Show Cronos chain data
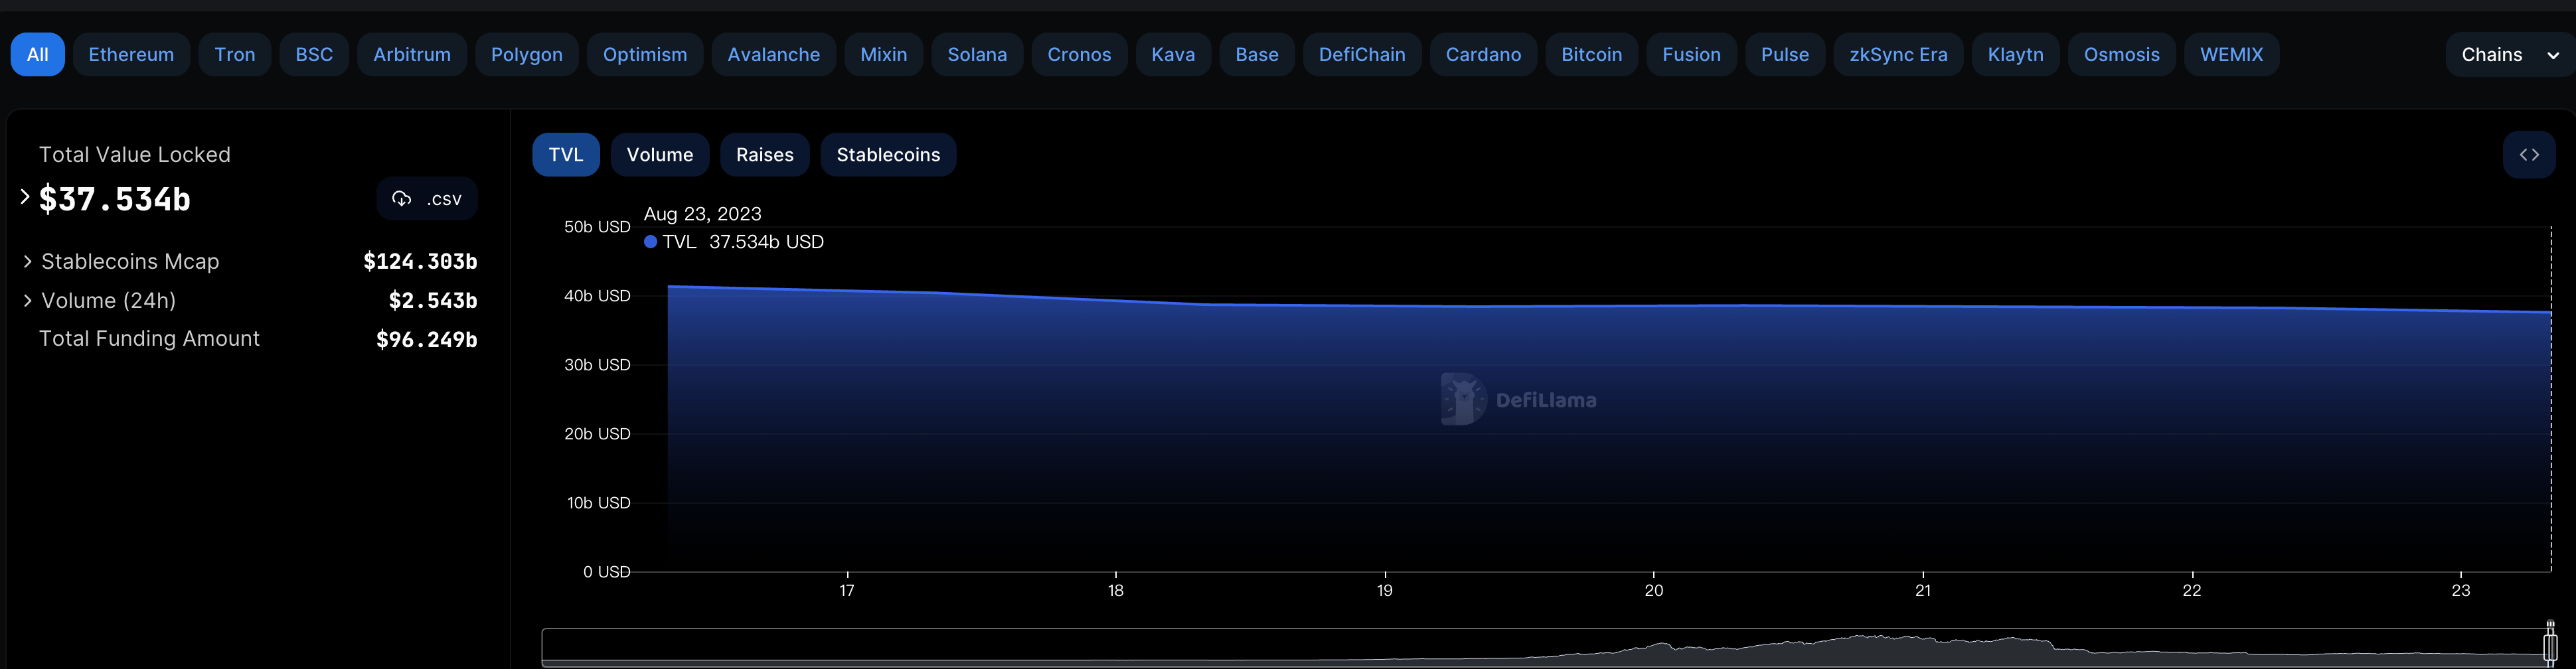This screenshot has width=2576, height=669. [1079, 54]
